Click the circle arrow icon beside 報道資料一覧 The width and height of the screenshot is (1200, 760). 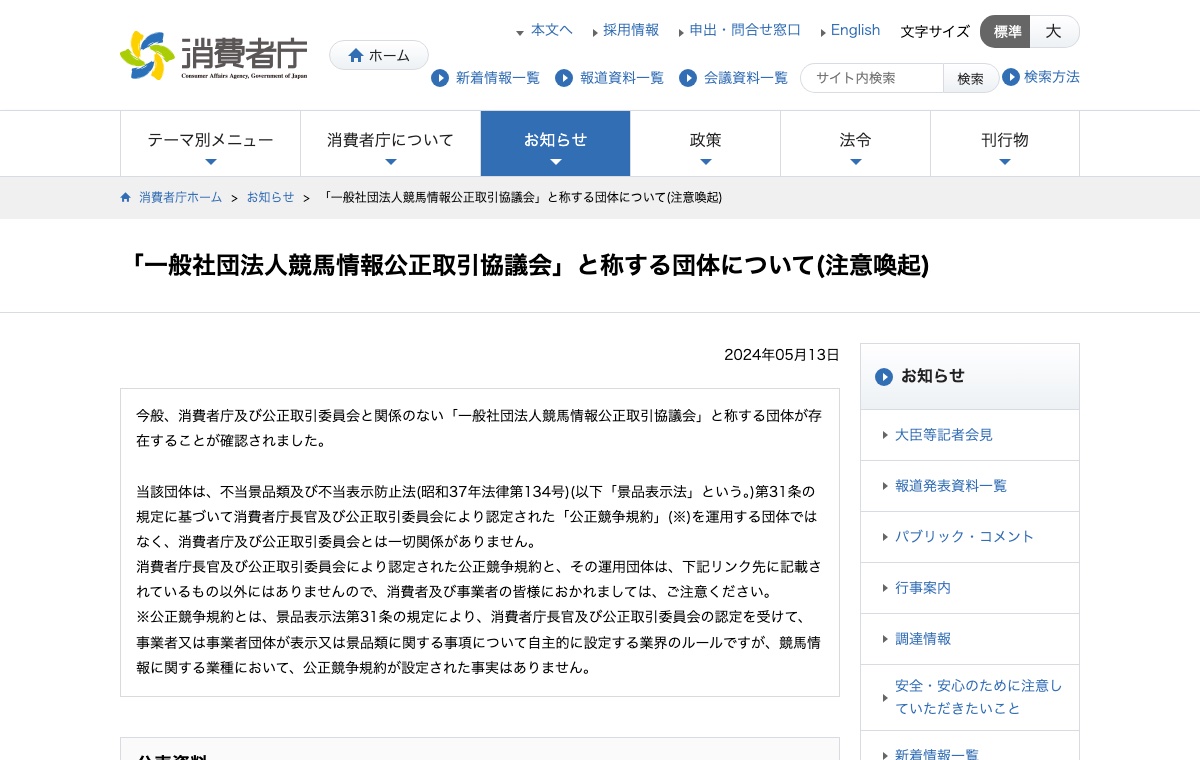tap(564, 78)
